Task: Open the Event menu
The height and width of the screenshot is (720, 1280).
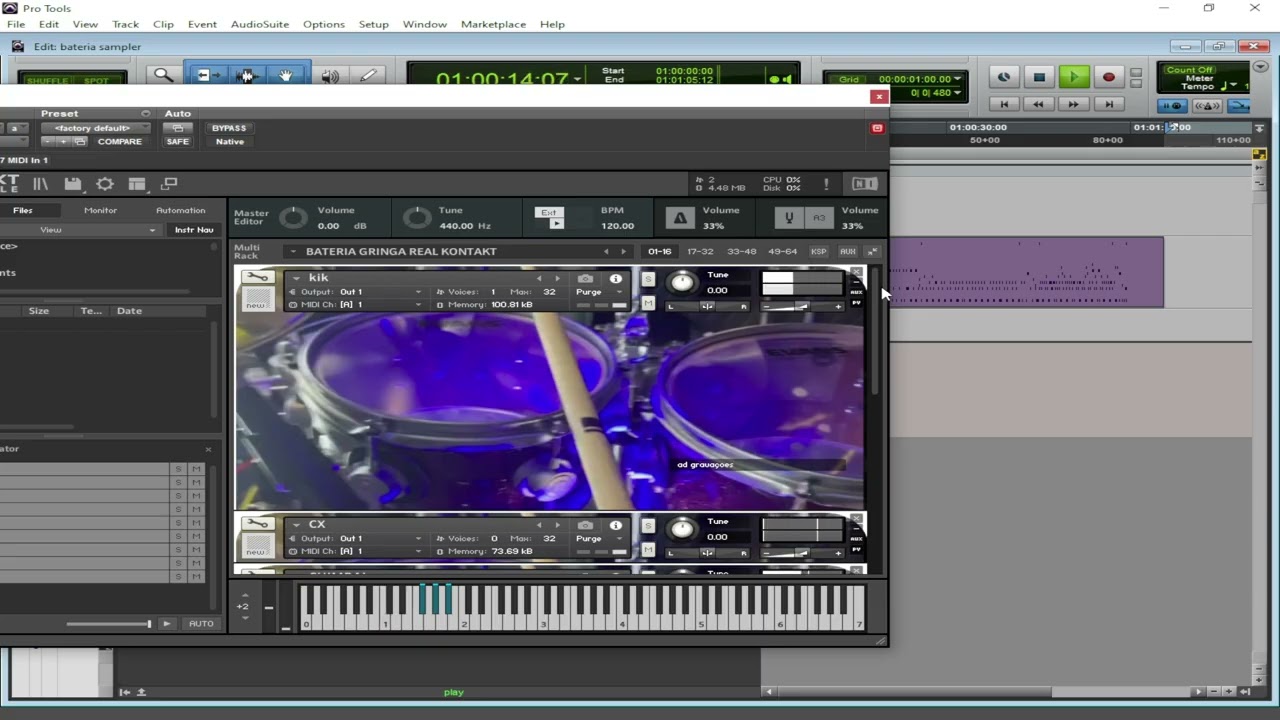Action: coord(202,24)
